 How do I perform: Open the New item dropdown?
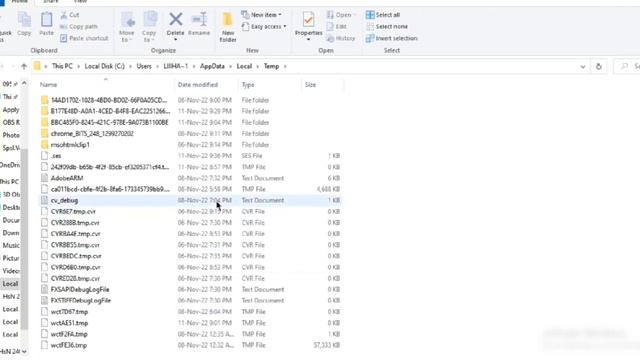click(x=262, y=15)
